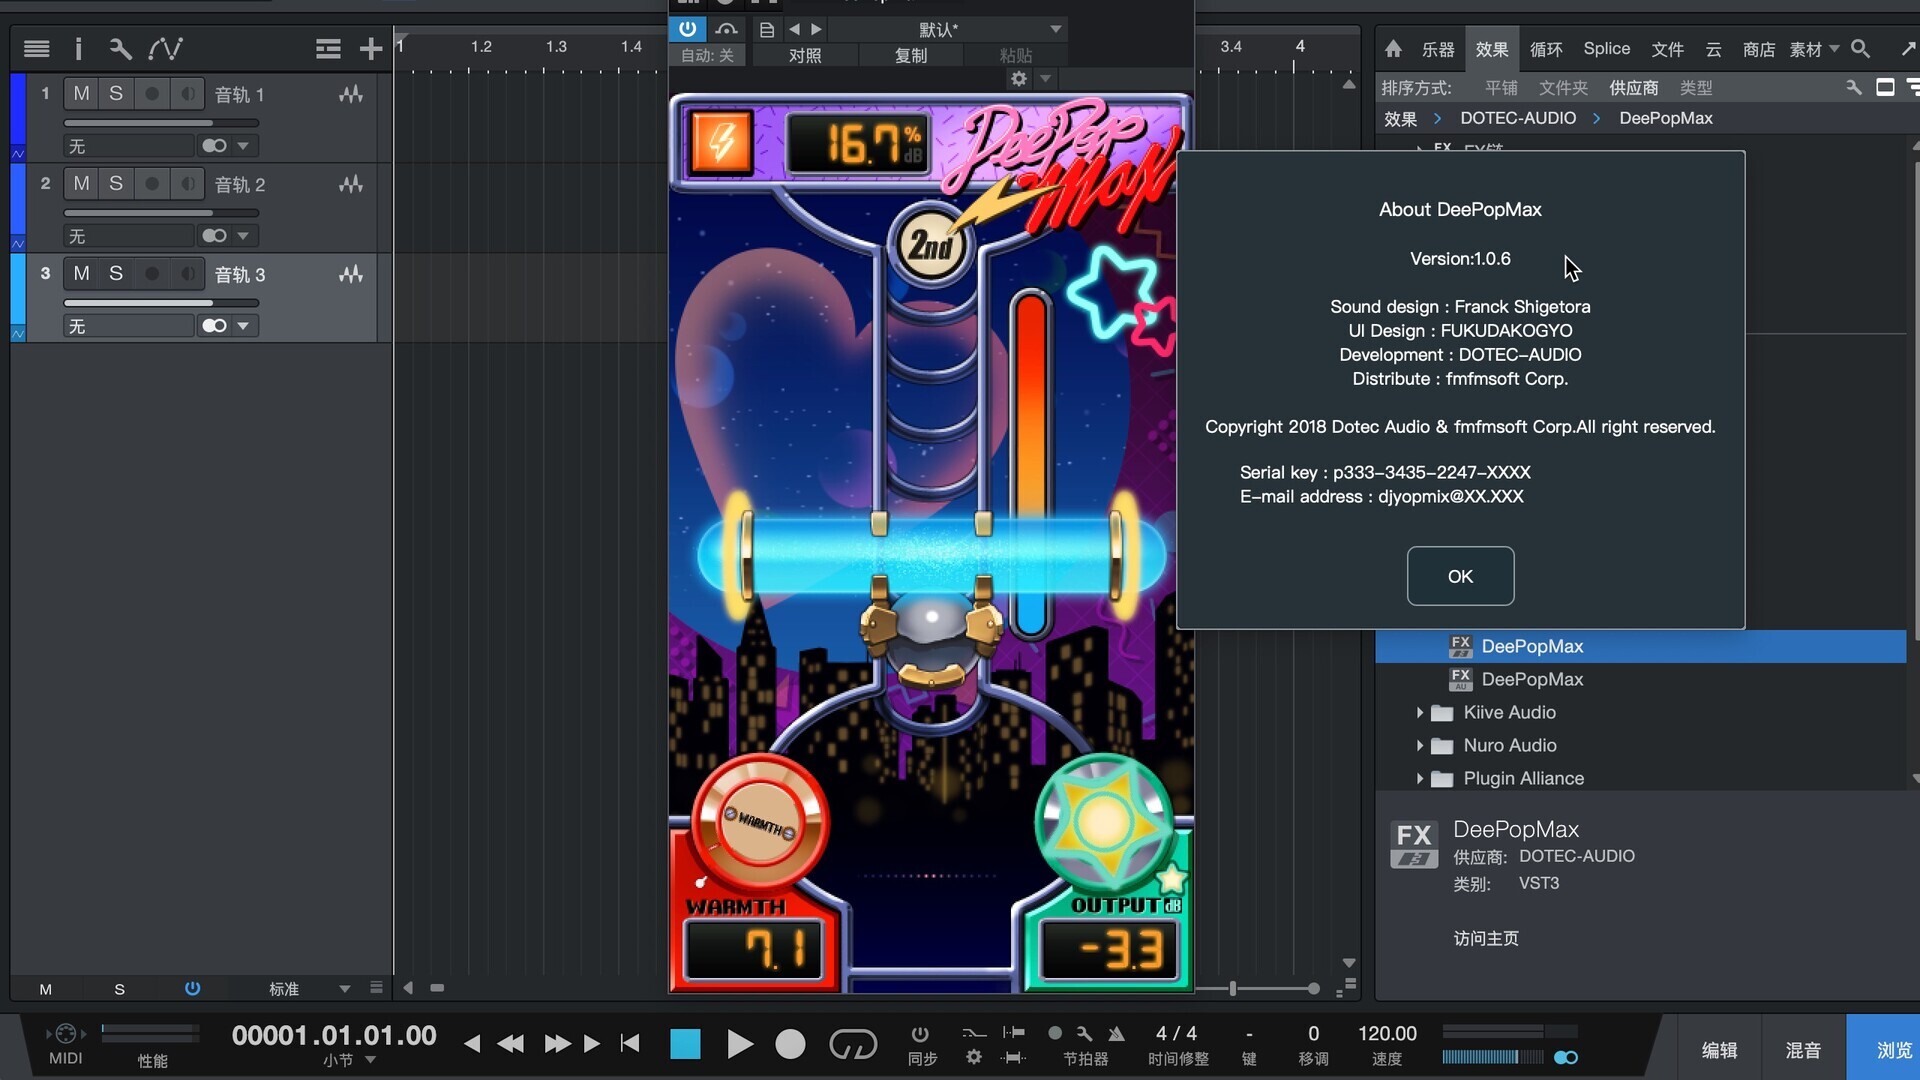Viewport: 1920px width, 1080px height.
Task: Click the 2nd badge in DeePopMax
Action: point(931,245)
